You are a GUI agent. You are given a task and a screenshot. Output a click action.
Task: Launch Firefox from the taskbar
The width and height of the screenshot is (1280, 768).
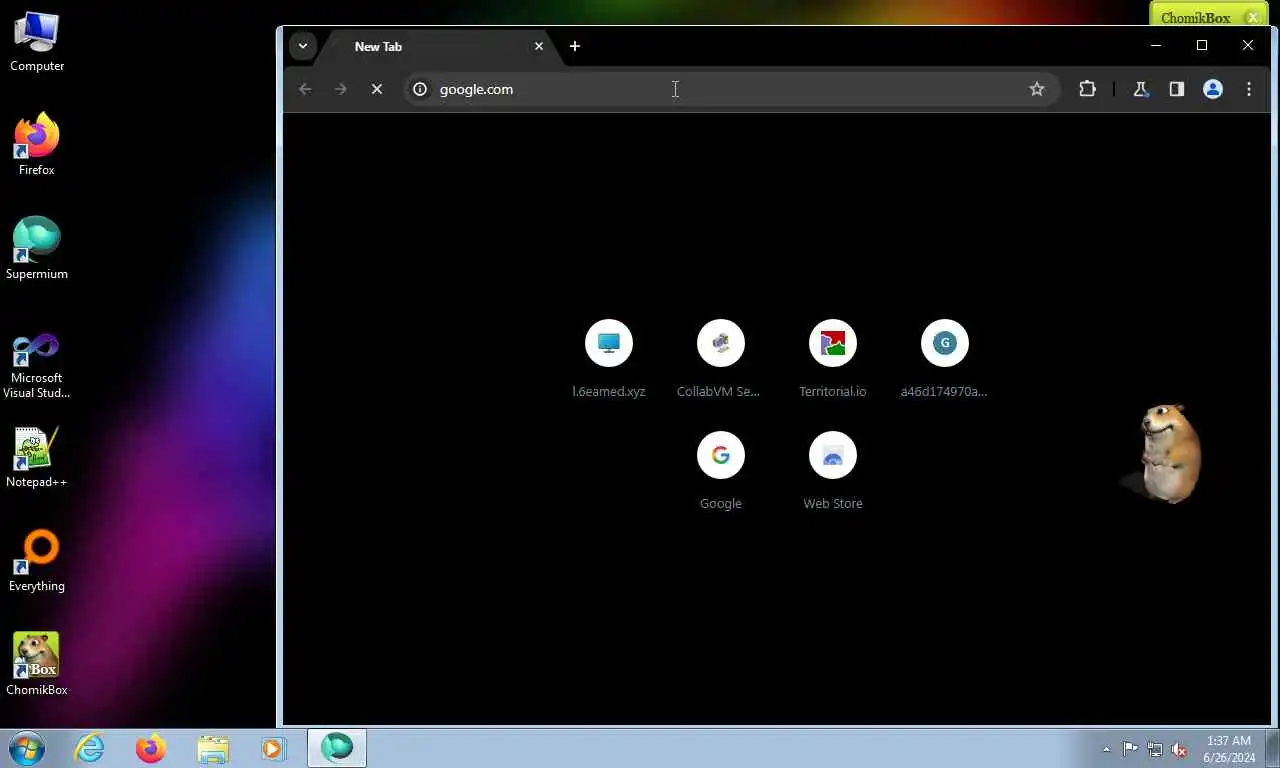point(151,748)
